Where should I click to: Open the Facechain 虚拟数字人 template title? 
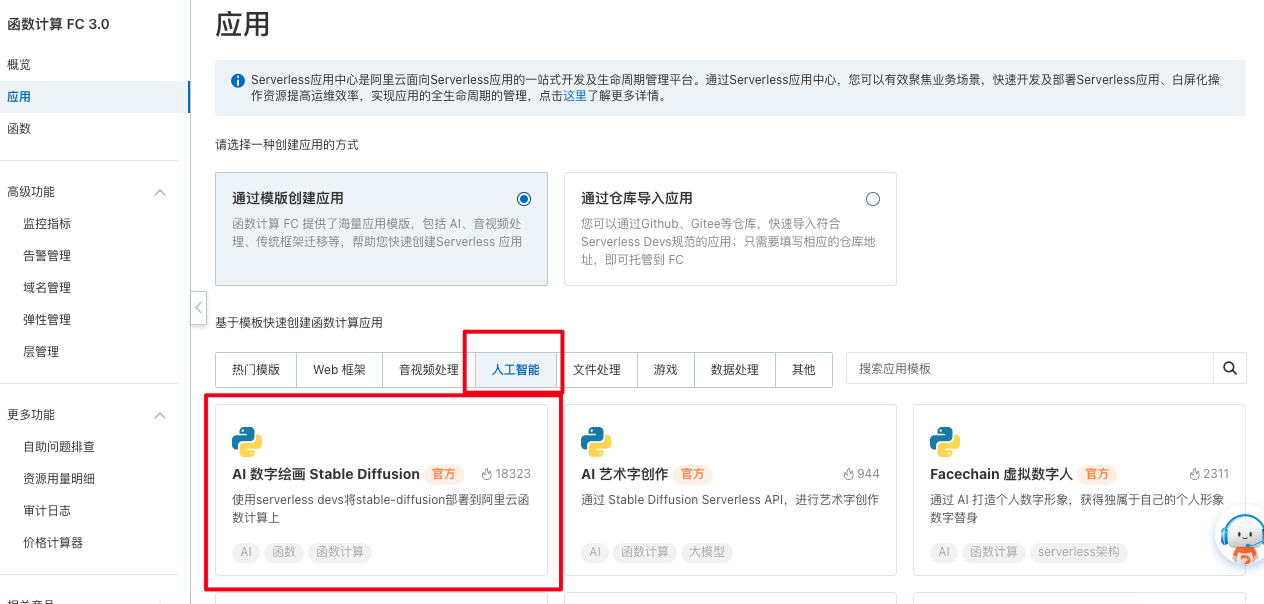click(x=1001, y=474)
